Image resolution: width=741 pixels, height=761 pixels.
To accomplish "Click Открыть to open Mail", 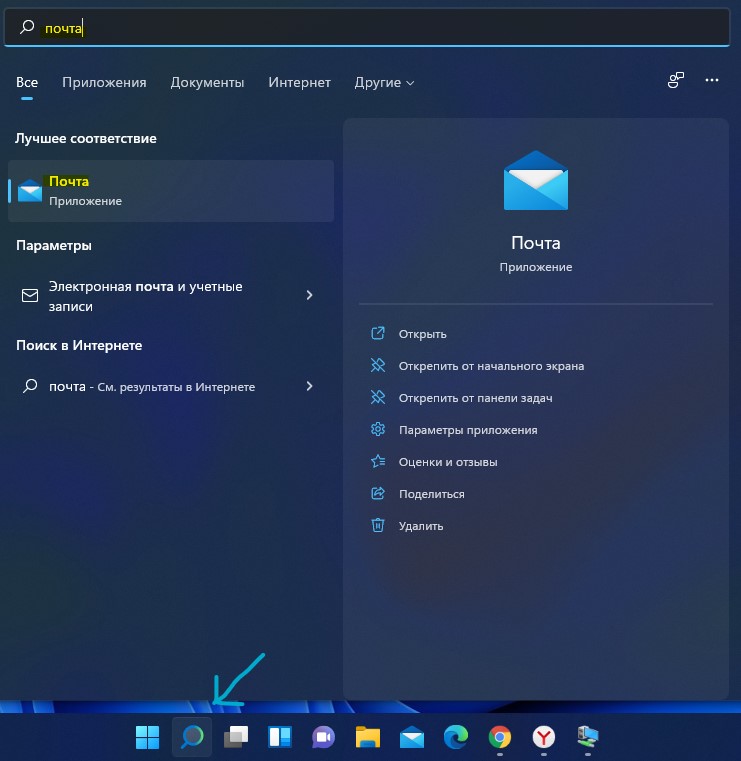I will click(422, 334).
